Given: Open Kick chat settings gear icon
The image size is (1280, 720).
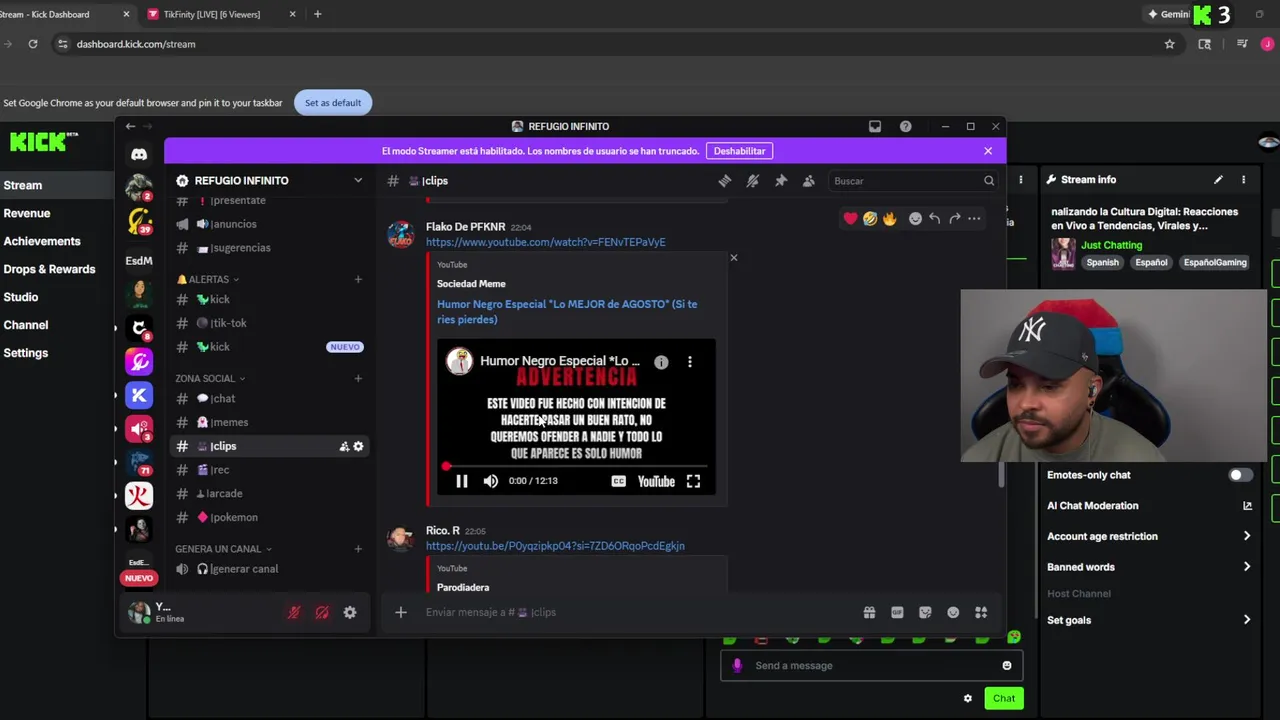Looking at the screenshot, I should pos(967,698).
